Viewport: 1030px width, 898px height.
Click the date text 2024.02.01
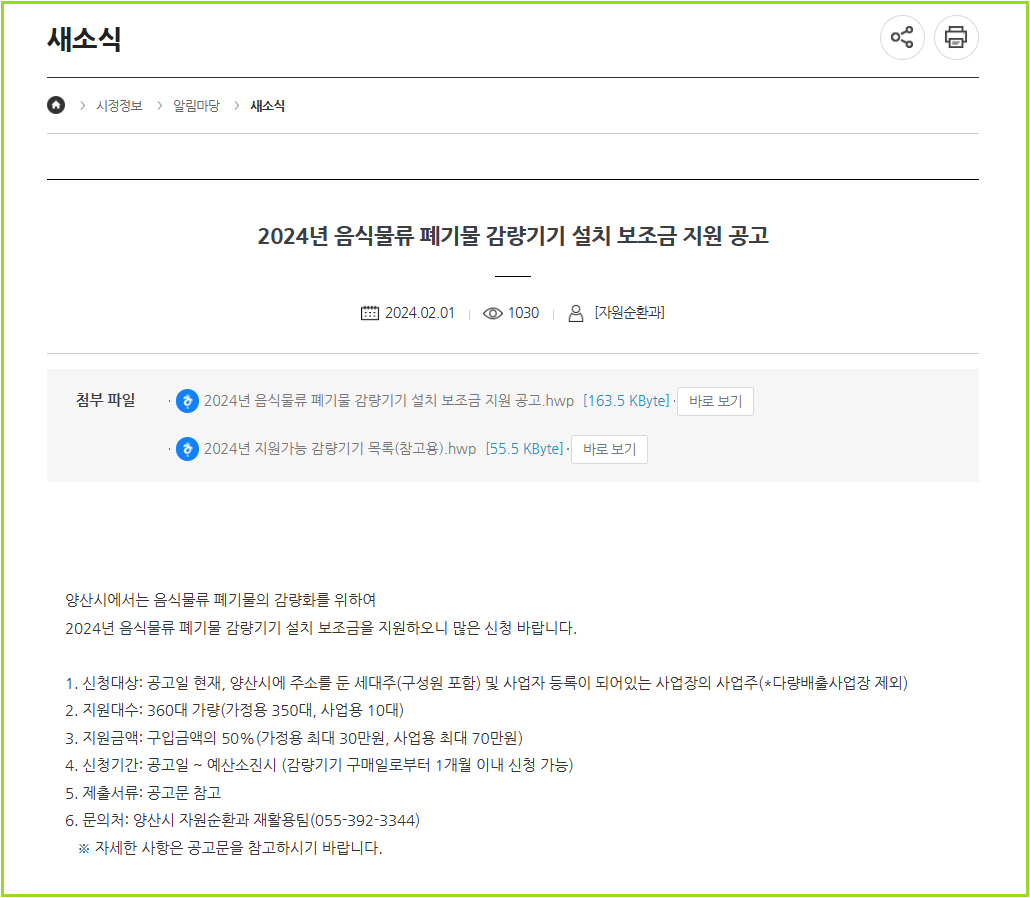tap(420, 313)
